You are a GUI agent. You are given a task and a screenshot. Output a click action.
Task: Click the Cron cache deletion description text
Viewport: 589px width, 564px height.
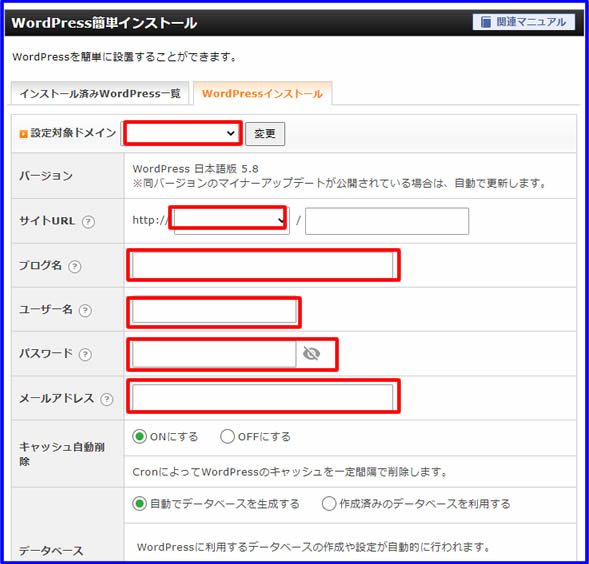pyautogui.click(x=290, y=472)
